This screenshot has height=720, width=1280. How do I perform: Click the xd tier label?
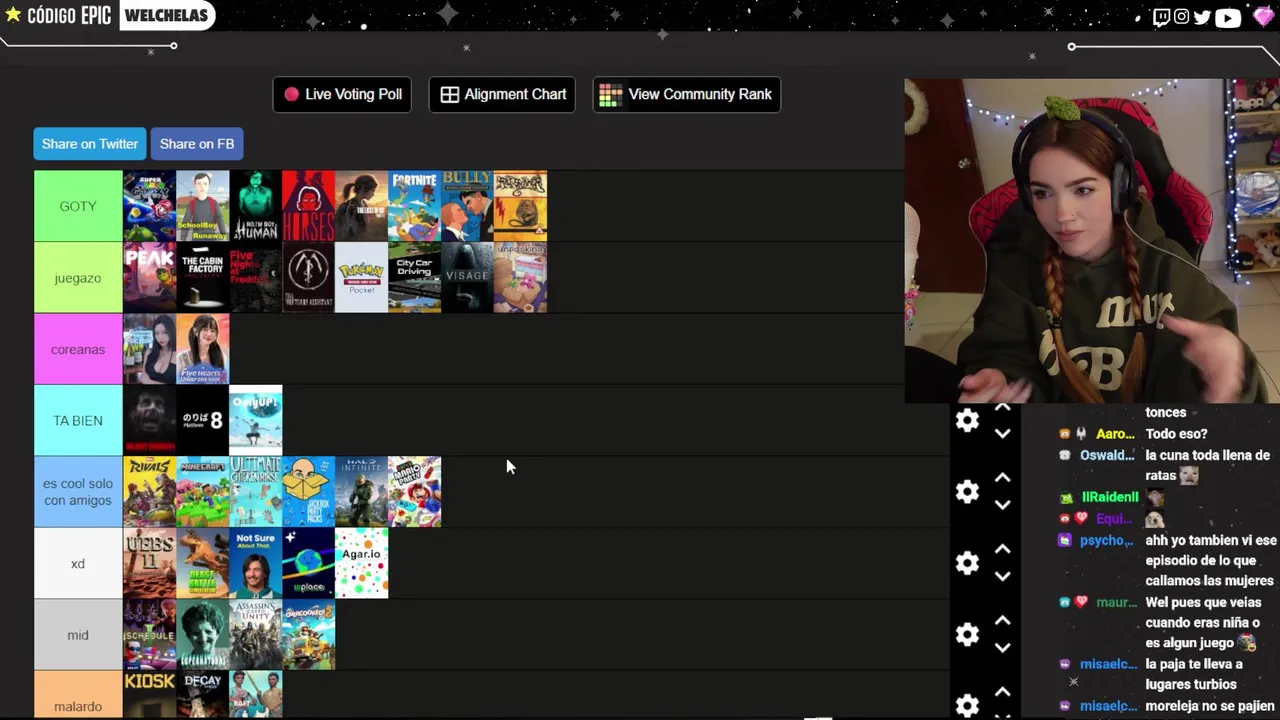coord(78,563)
